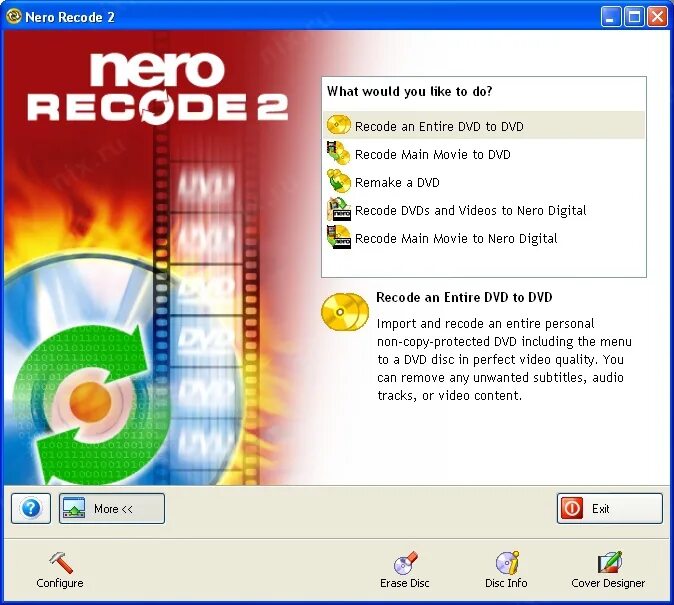The width and height of the screenshot is (674, 605).
Task: Click the Erase Disc label
Action: click(405, 583)
